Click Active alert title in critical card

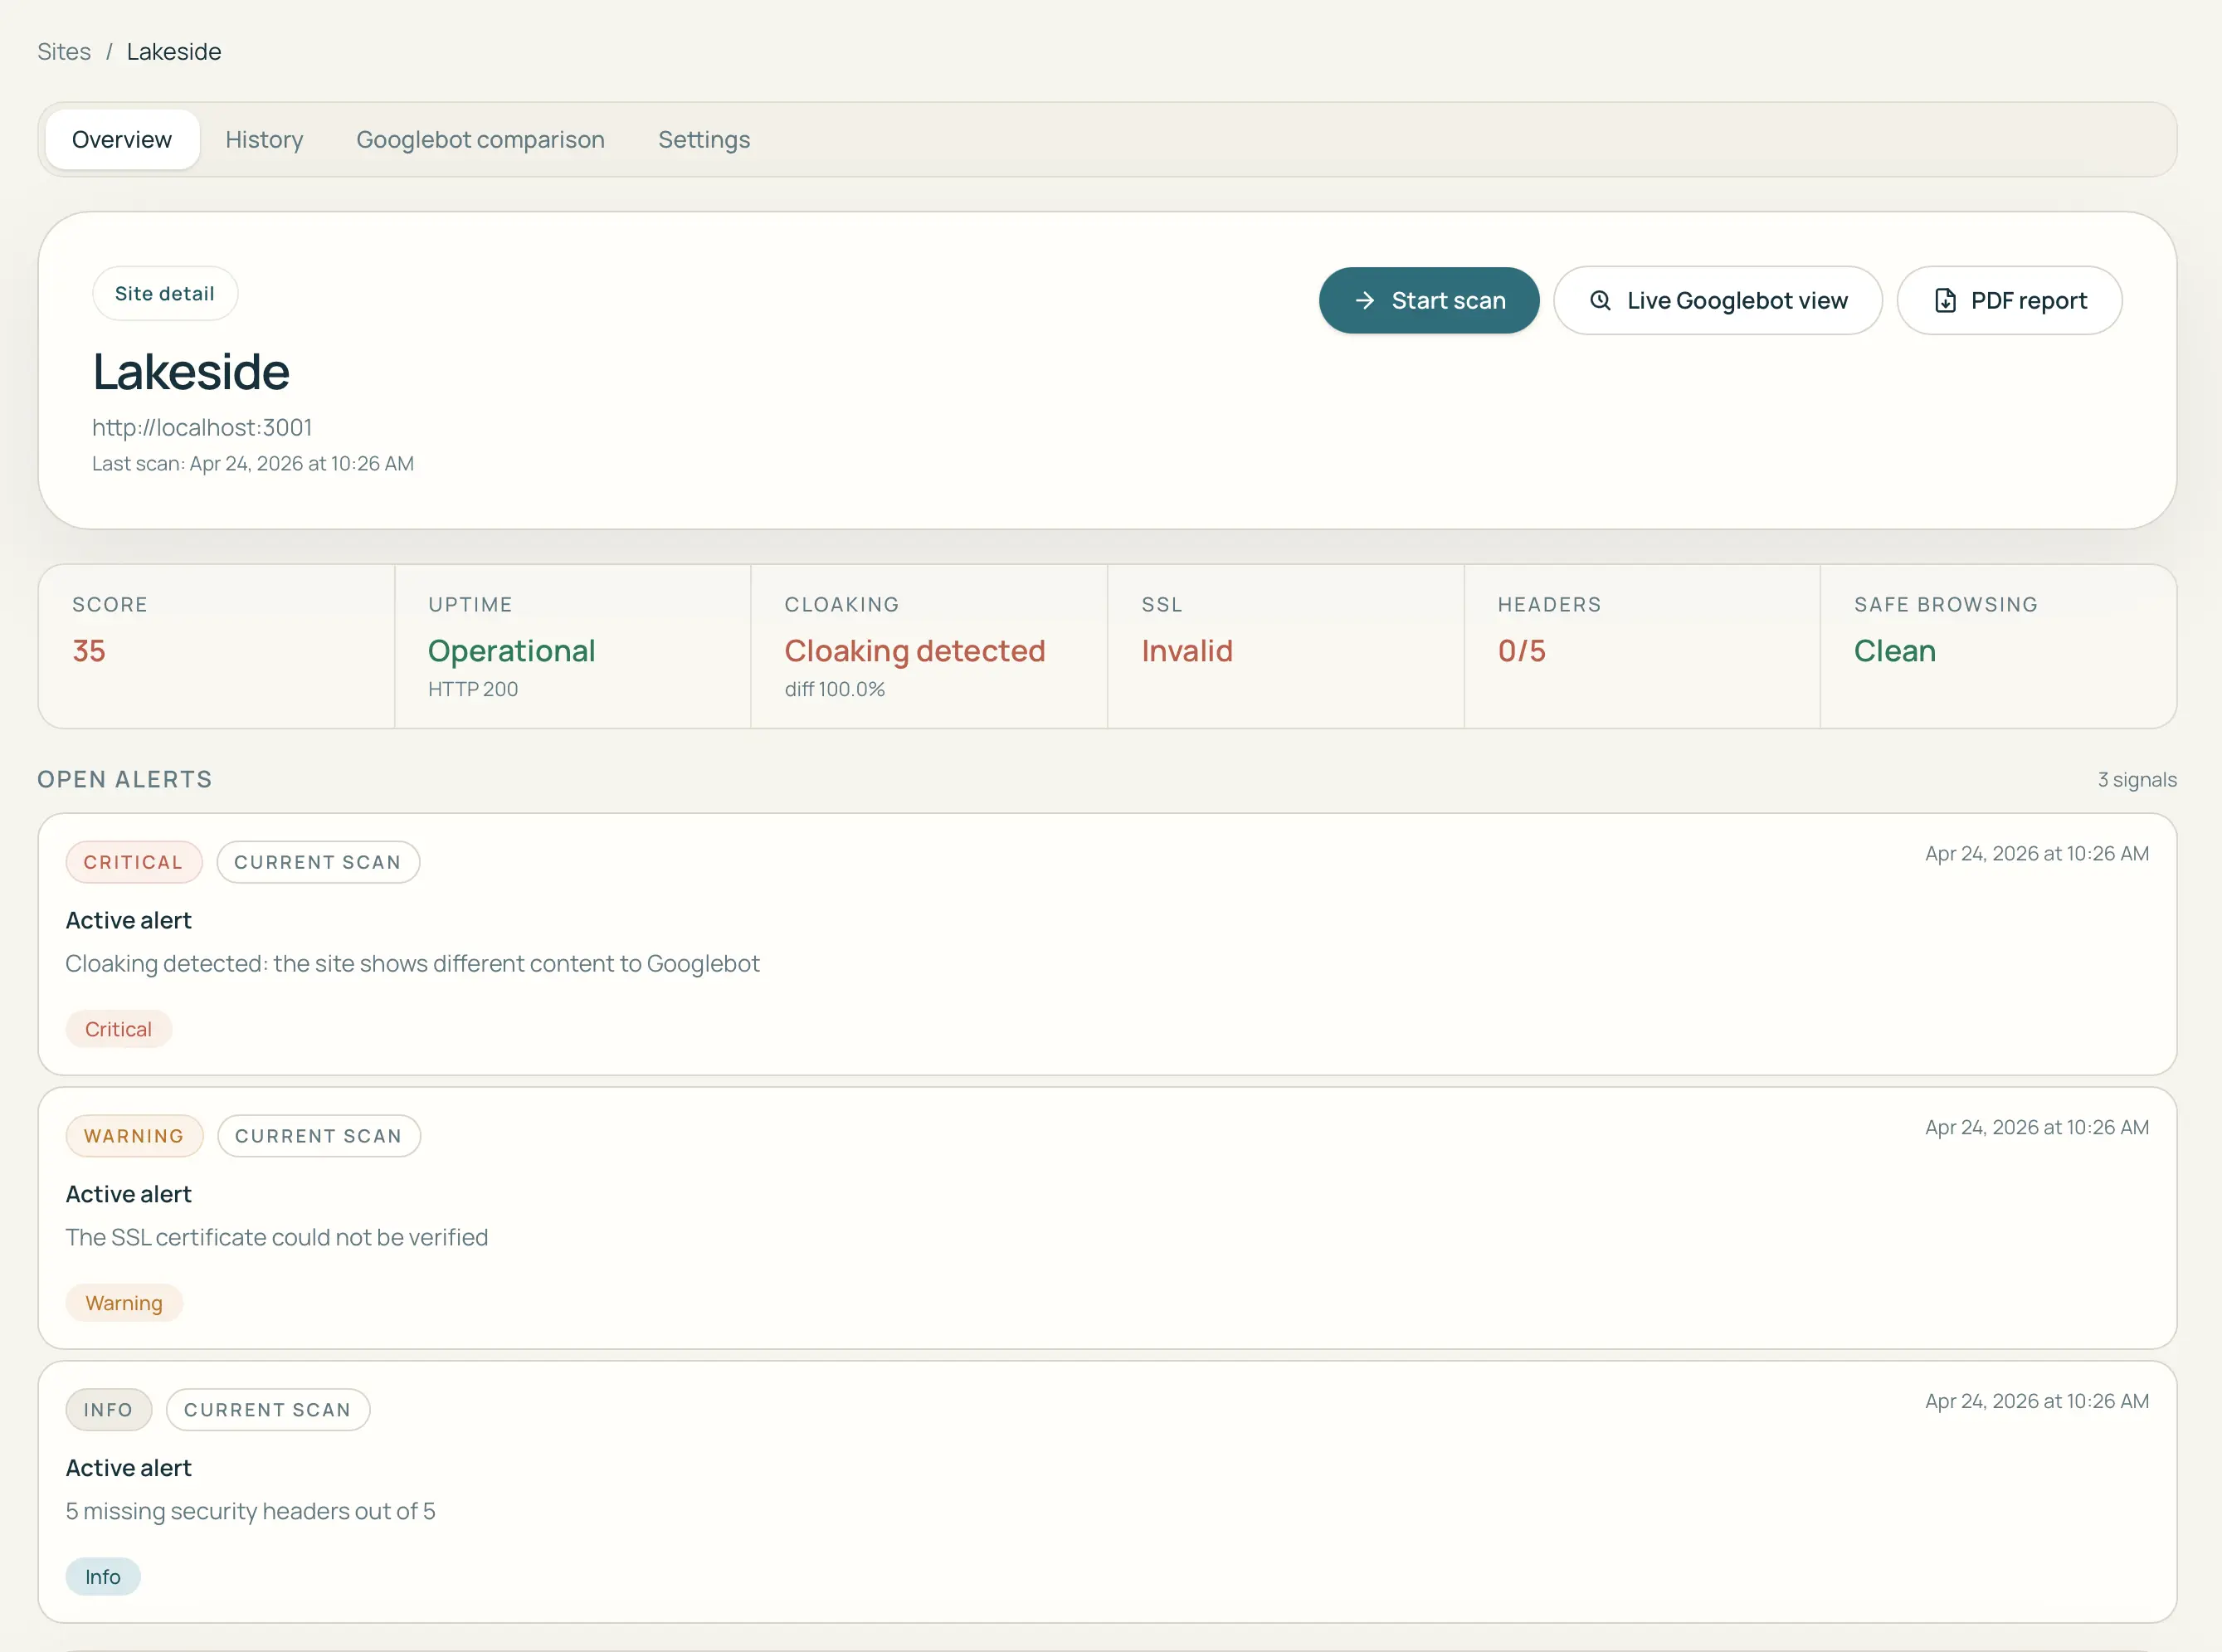(x=129, y=920)
